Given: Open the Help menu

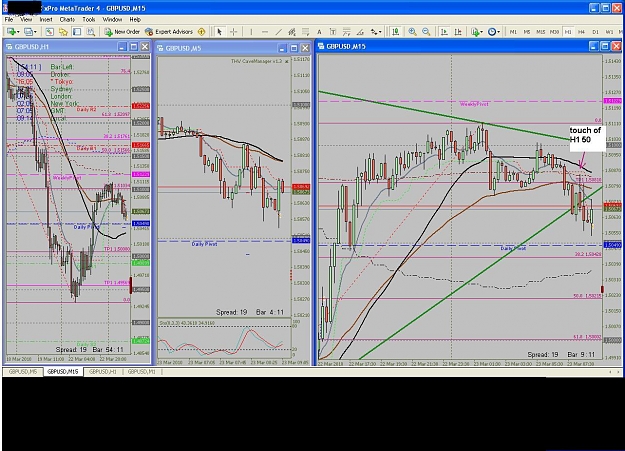Looking at the screenshot, I should click(x=135, y=19).
